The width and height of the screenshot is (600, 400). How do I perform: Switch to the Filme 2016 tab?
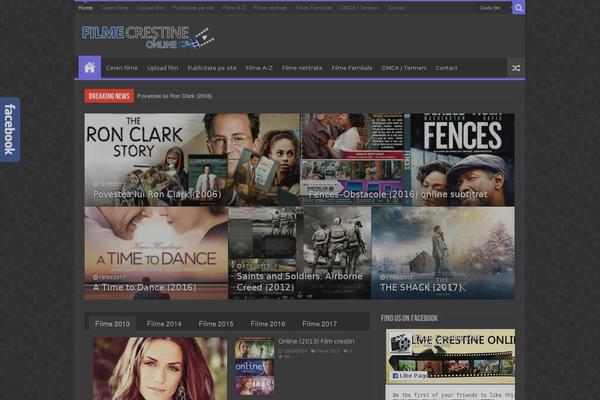[267, 324]
